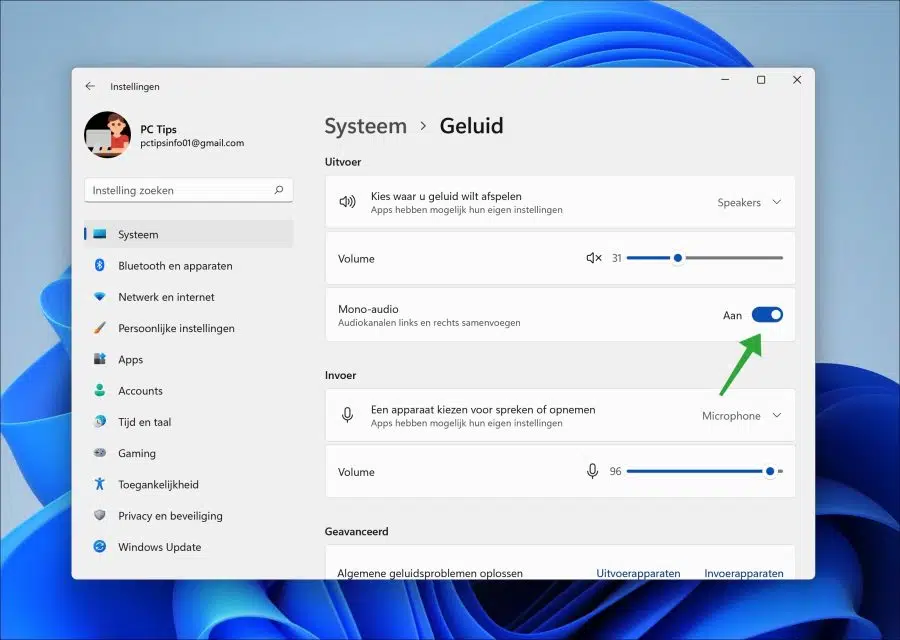Screen dimensions: 900x640
Task: Click the Systeem monitor icon in sidebar
Action: pyautogui.click(x=100, y=234)
